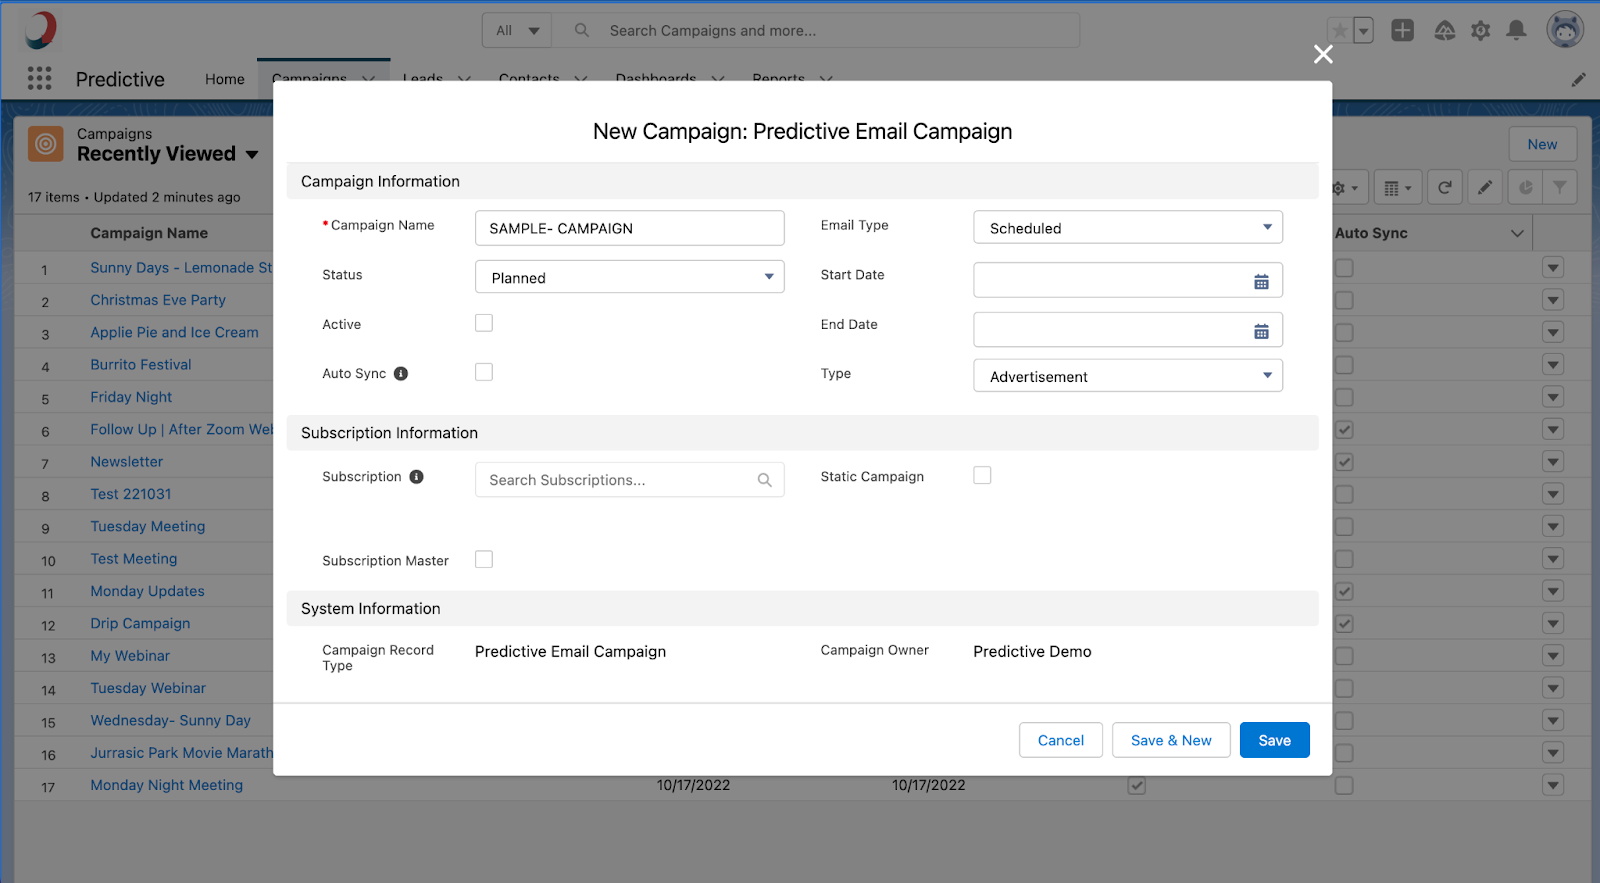
Task: Check the Static Campaign box
Action: click(982, 476)
